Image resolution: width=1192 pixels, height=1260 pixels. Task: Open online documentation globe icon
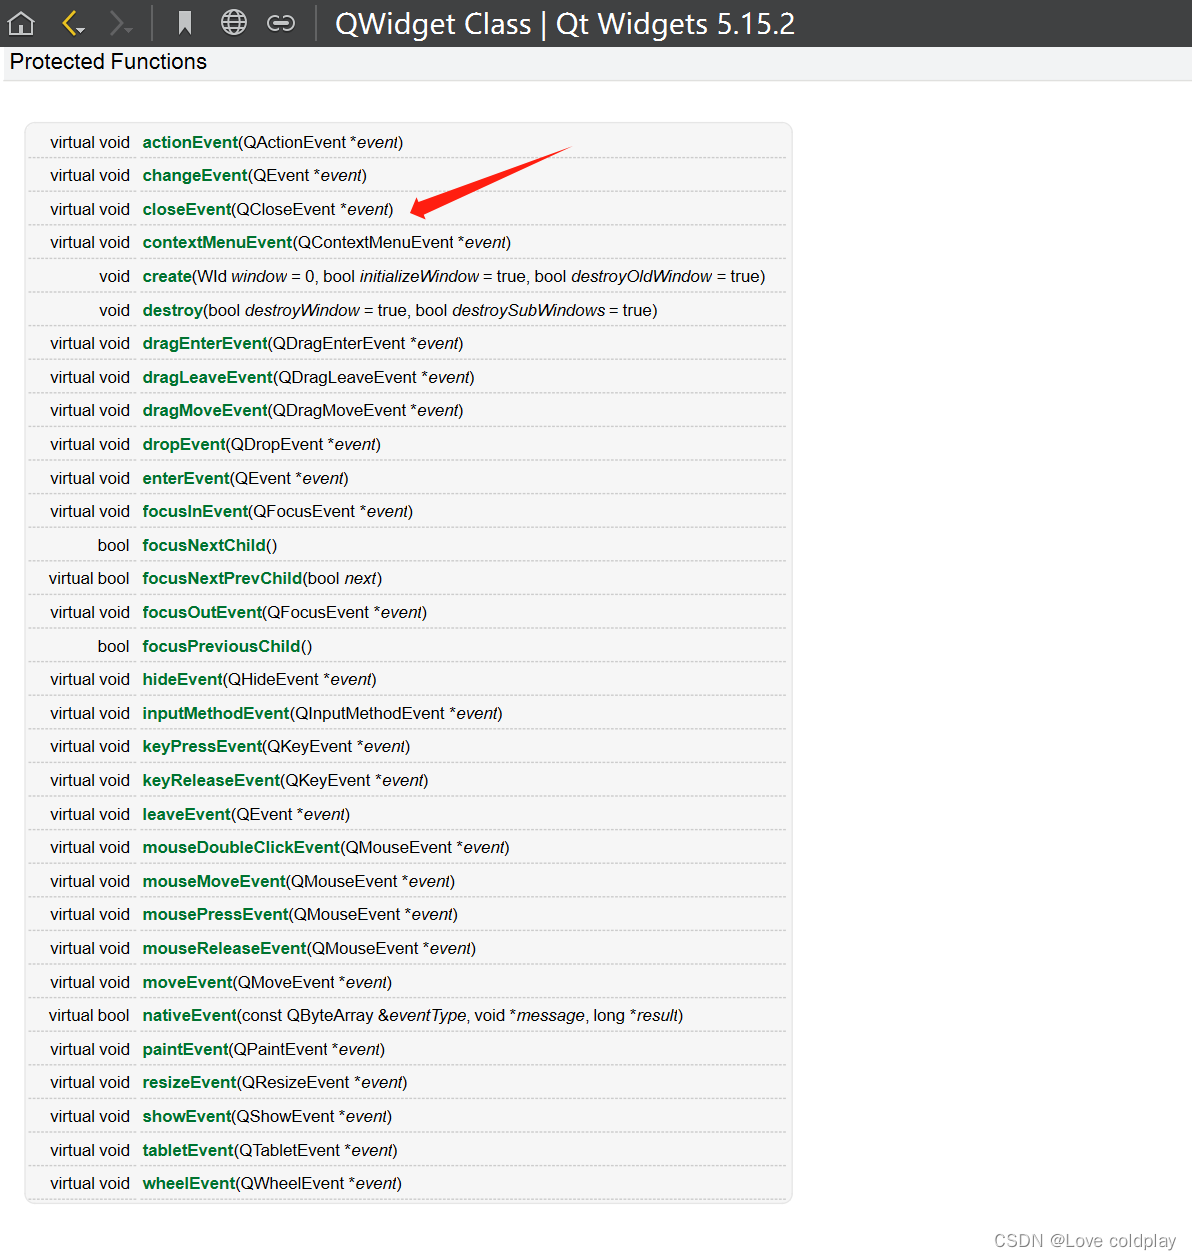pos(234,23)
